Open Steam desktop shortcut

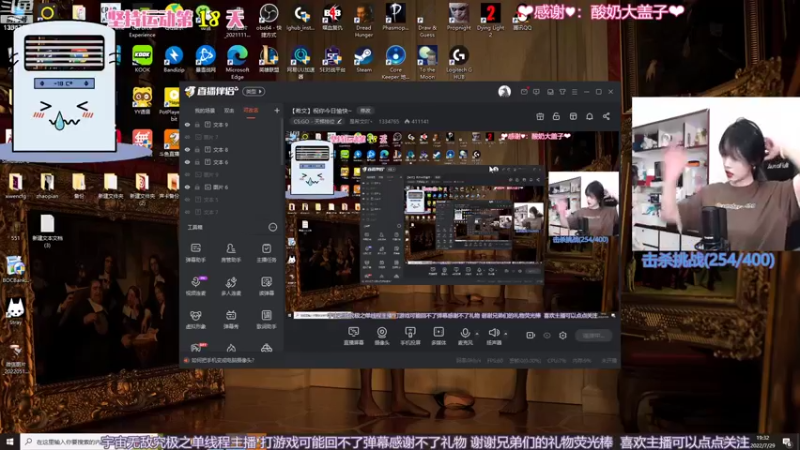(x=364, y=59)
